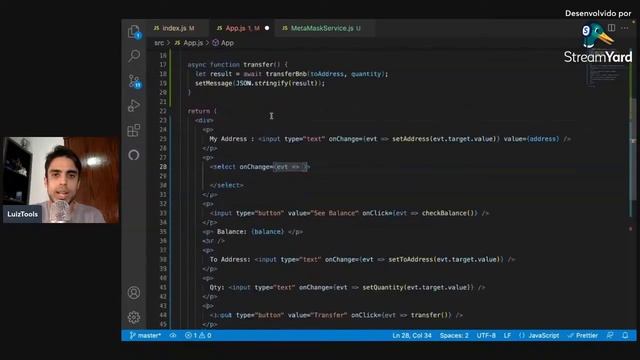Click the StreamYard logo
The width and height of the screenshot is (640, 360).
pos(598,43)
